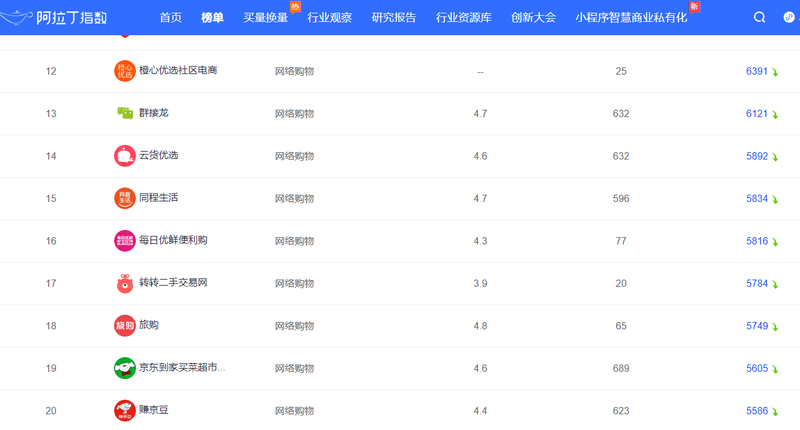Click the 同程生活 app icon
The height and width of the screenshot is (430, 800).
(x=124, y=198)
